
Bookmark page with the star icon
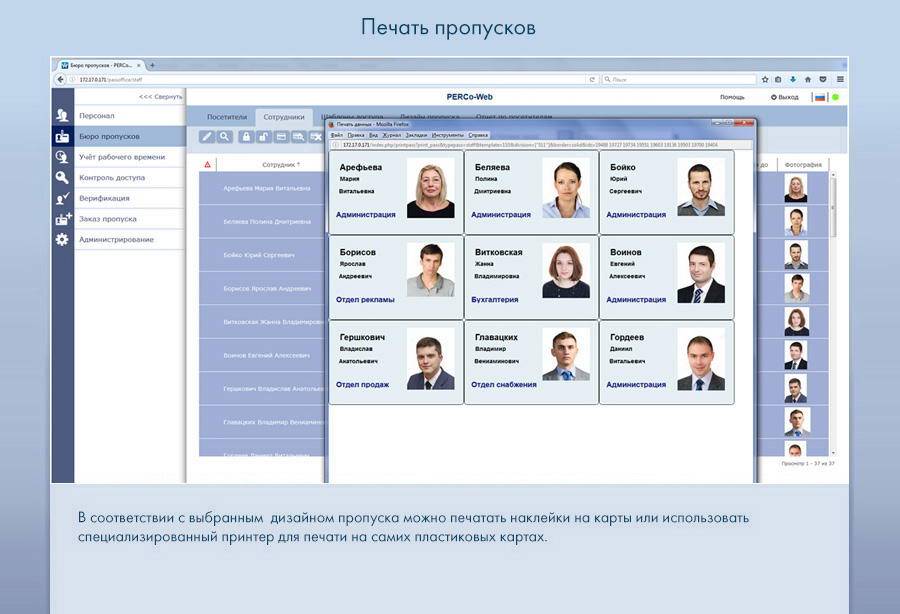(764, 79)
